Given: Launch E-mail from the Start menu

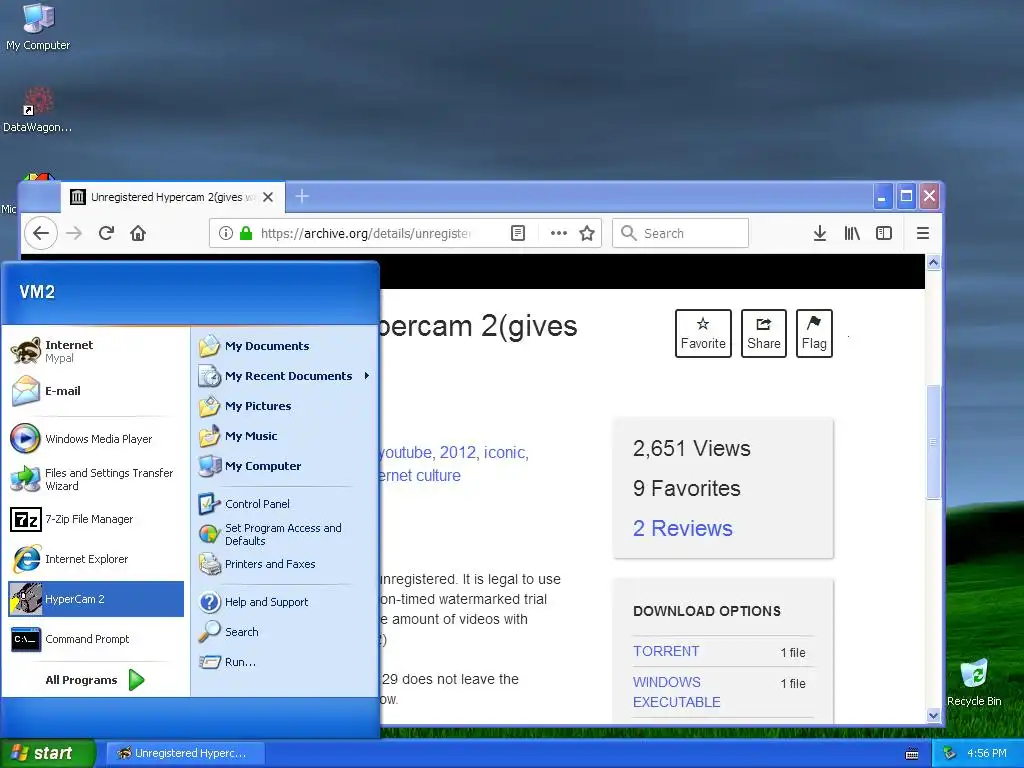Looking at the screenshot, I should pos(96,391).
